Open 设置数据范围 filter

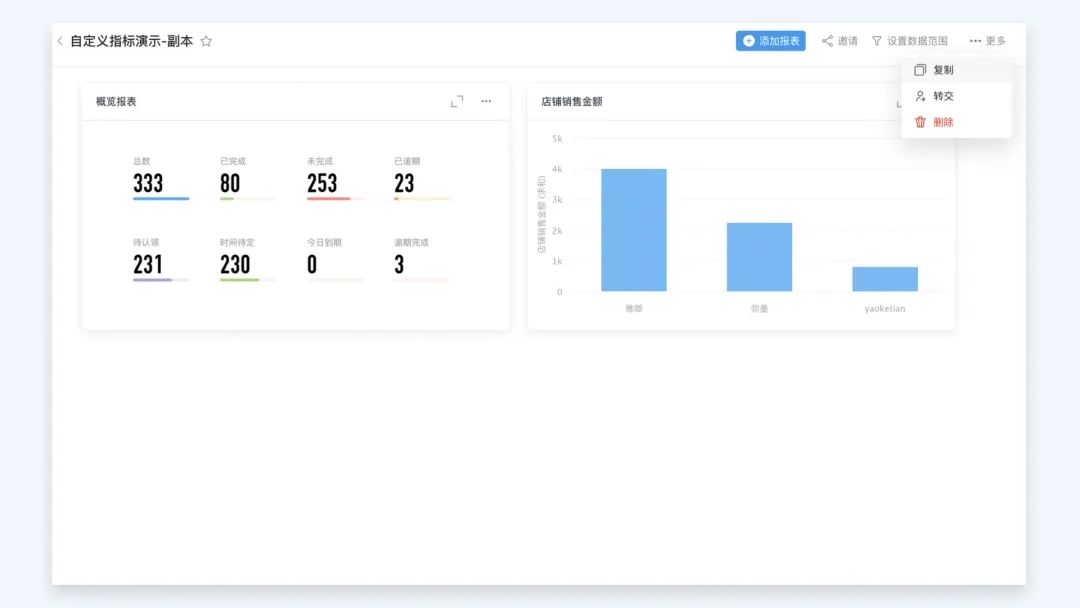[909, 41]
